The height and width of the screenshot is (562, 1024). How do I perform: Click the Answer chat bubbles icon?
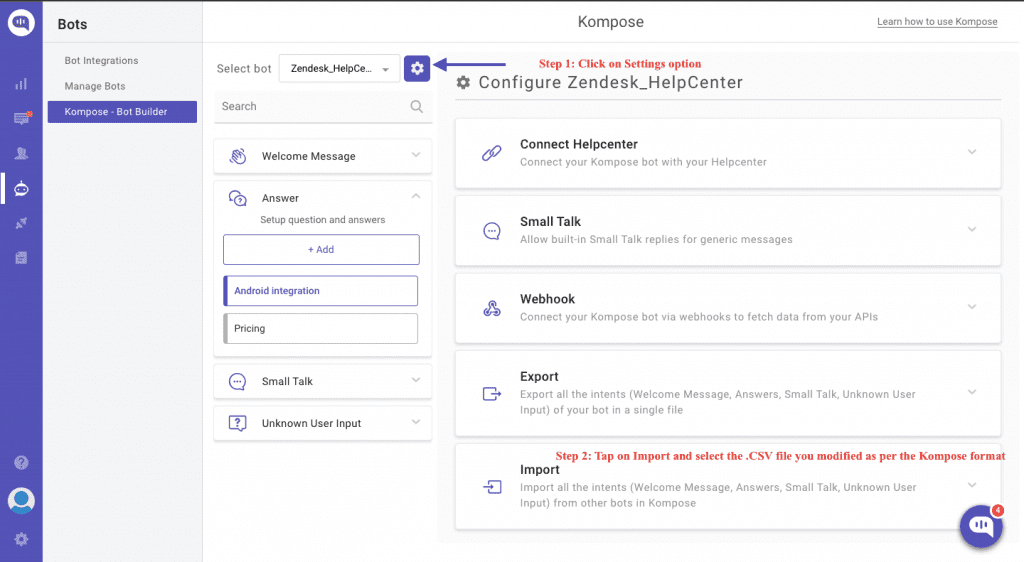pos(238,198)
